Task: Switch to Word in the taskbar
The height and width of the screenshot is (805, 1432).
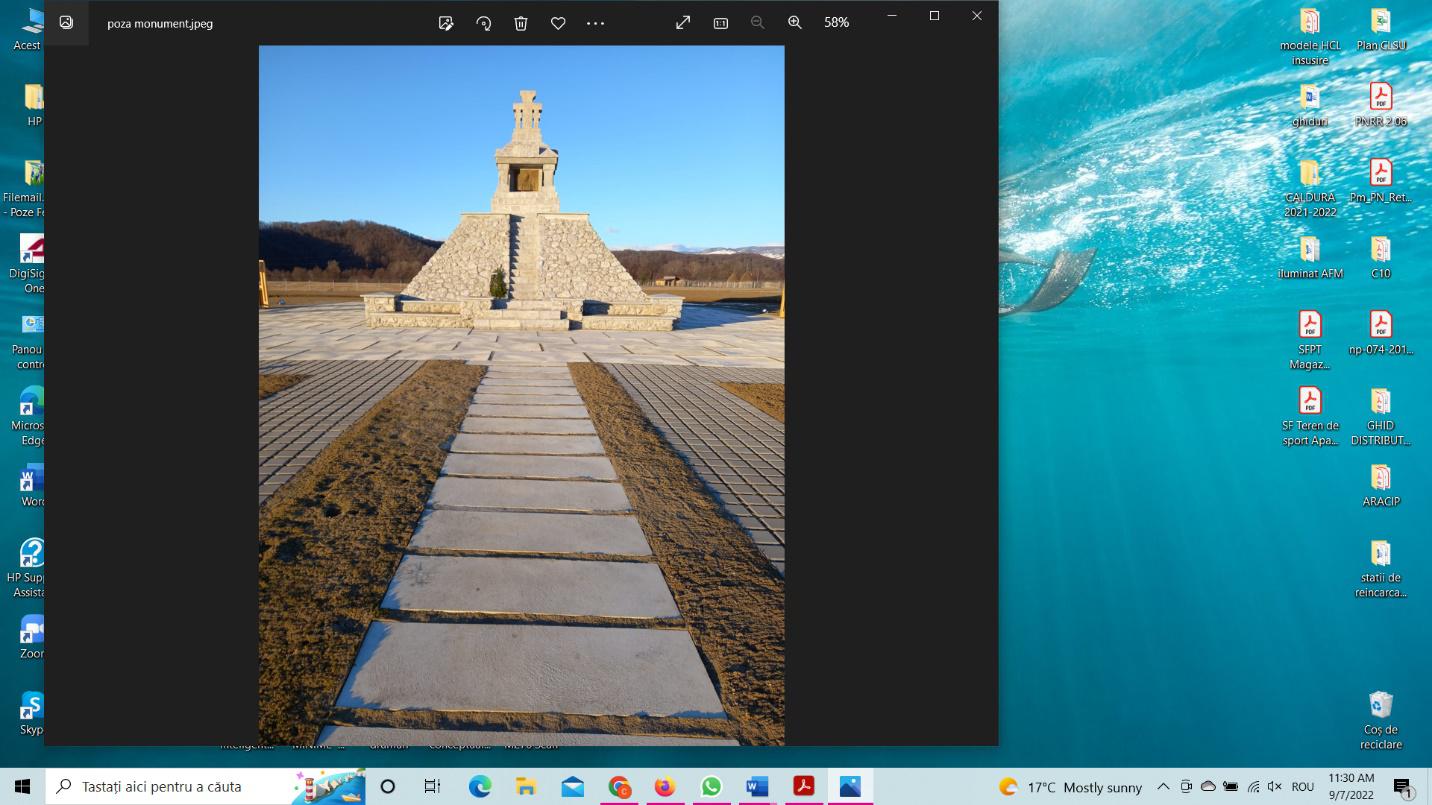Action: (757, 787)
